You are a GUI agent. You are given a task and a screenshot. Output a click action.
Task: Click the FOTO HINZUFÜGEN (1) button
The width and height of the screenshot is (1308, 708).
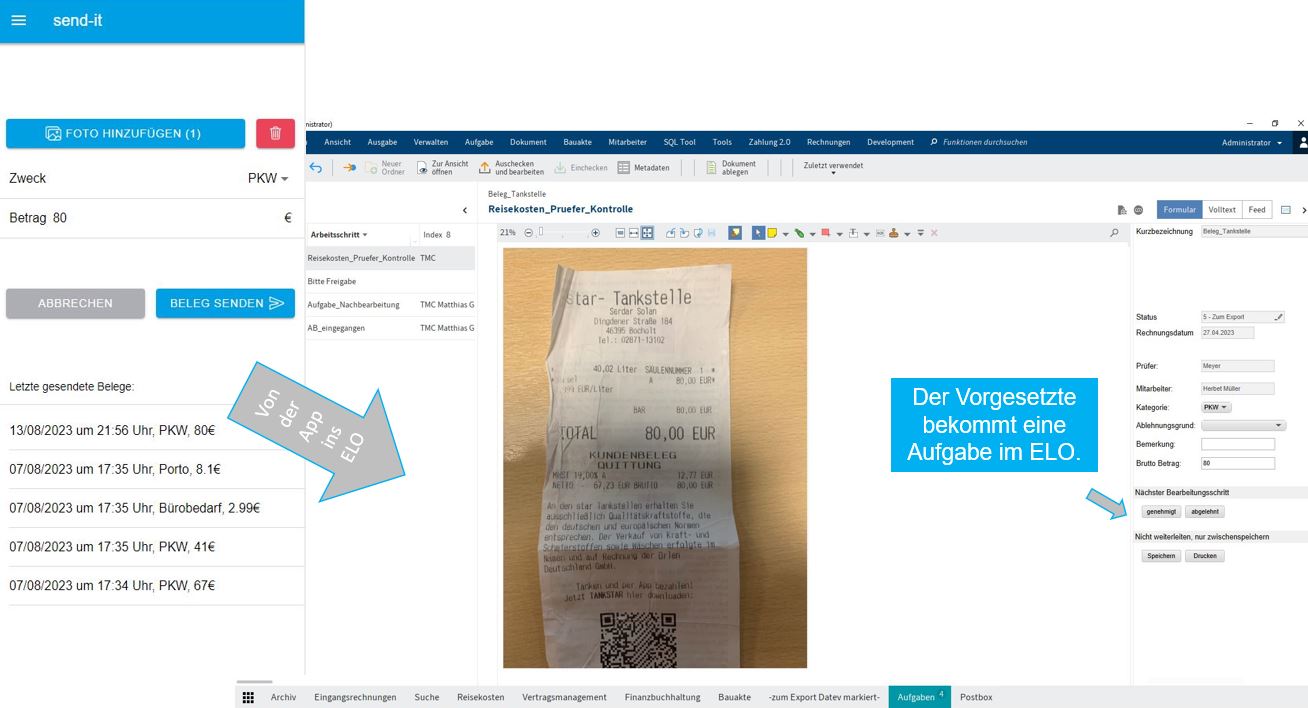(125, 133)
